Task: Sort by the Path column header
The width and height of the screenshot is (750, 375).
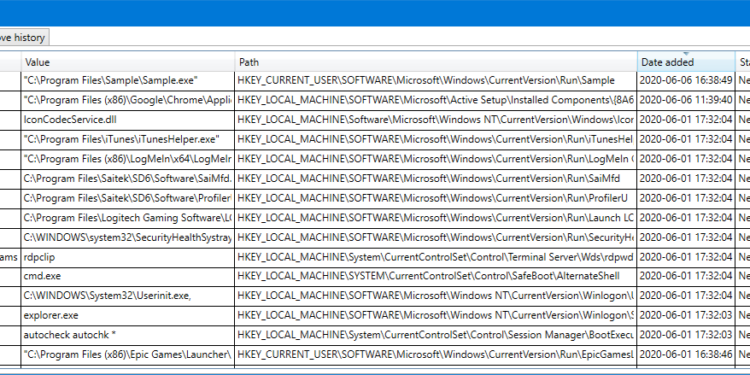Action: tap(436, 62)
